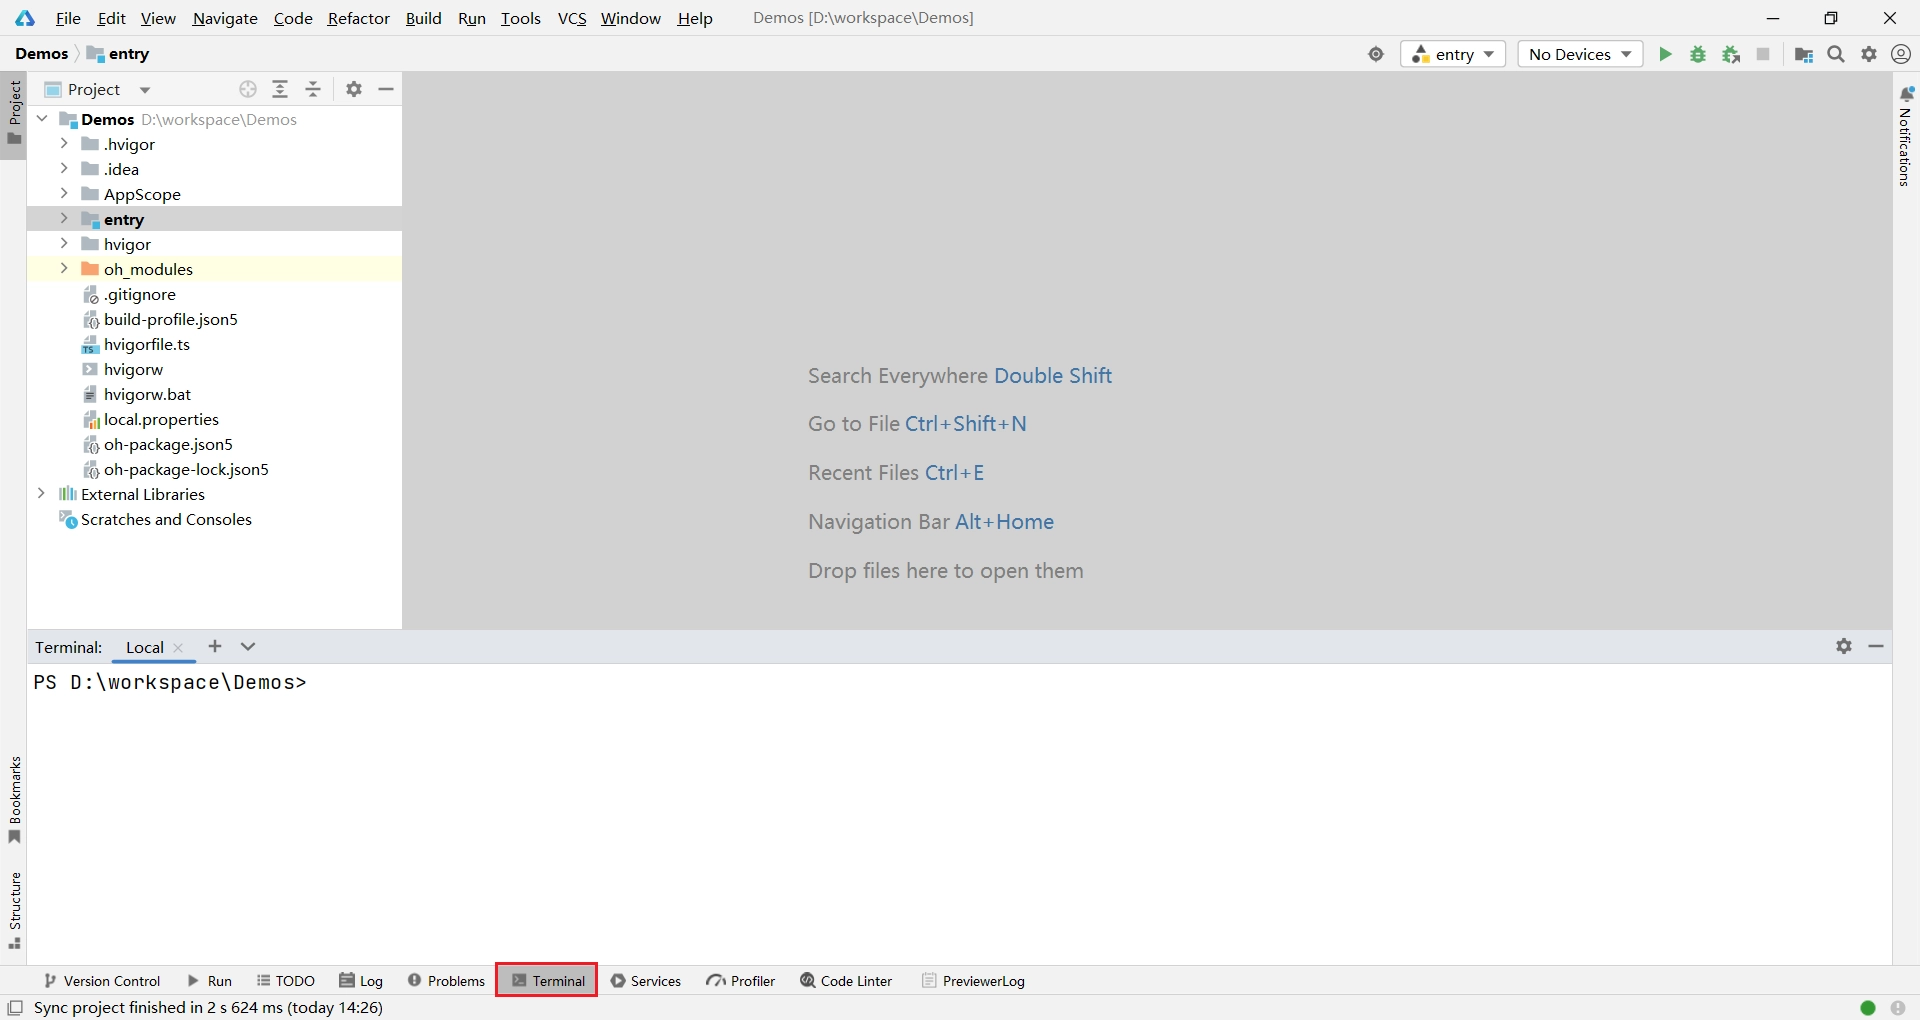Open terminal settings gear icon
Viewport: 1920px width, 1020px height.
tap(1844, 646)
